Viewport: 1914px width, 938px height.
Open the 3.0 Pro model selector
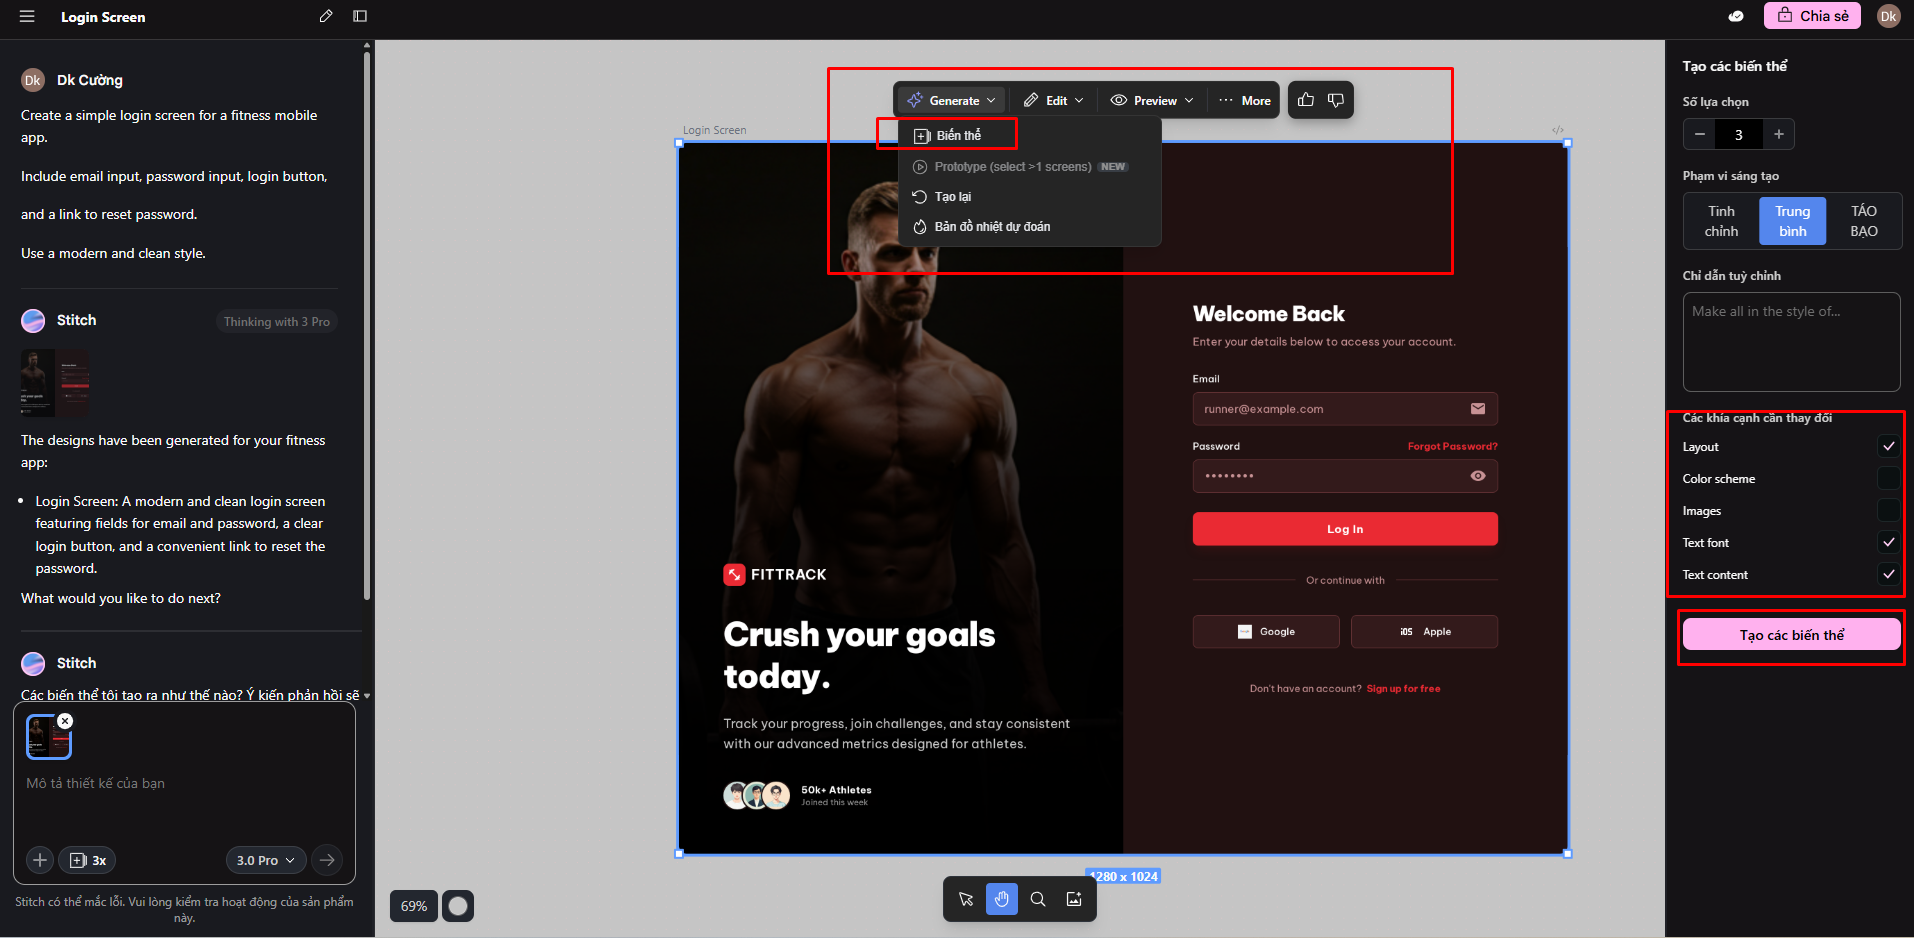click(265, 860)
